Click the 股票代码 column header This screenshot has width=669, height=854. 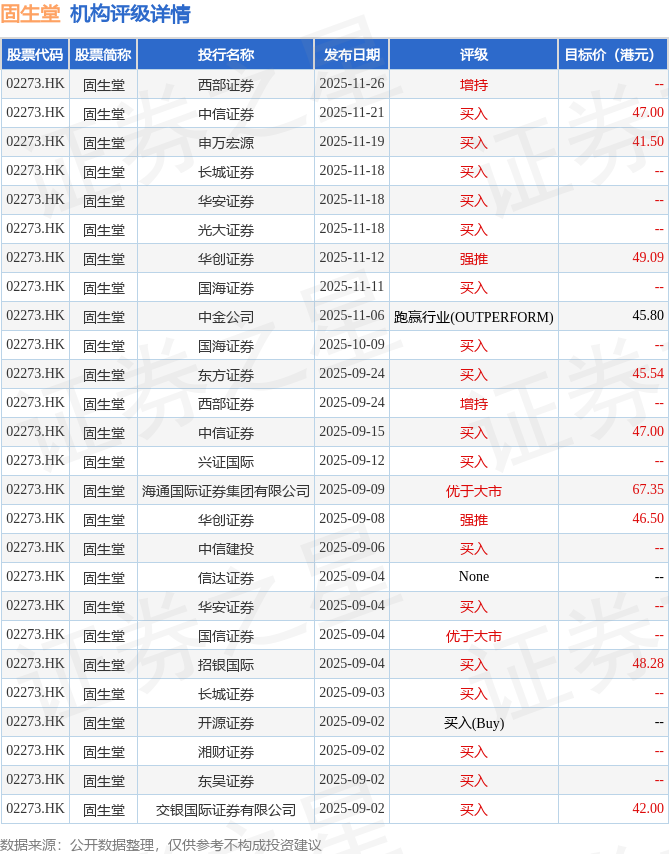[x=35, y=54]
